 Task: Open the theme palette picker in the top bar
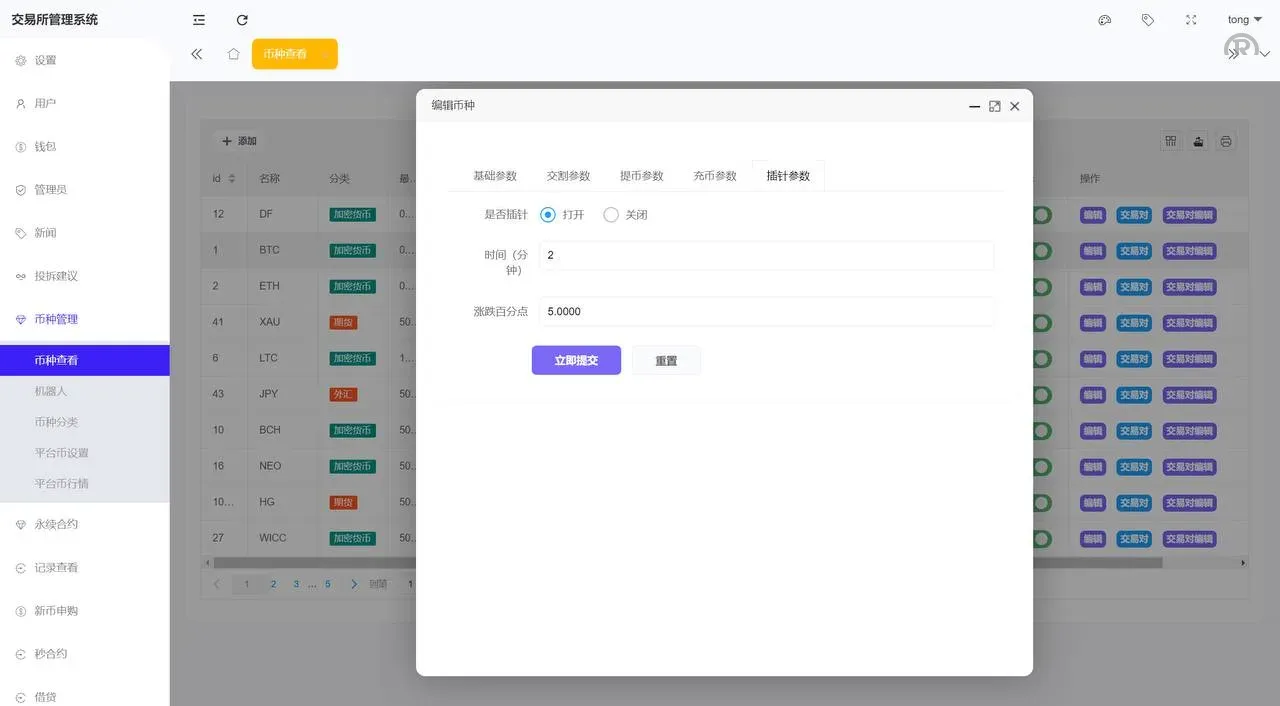(1104, 19)
